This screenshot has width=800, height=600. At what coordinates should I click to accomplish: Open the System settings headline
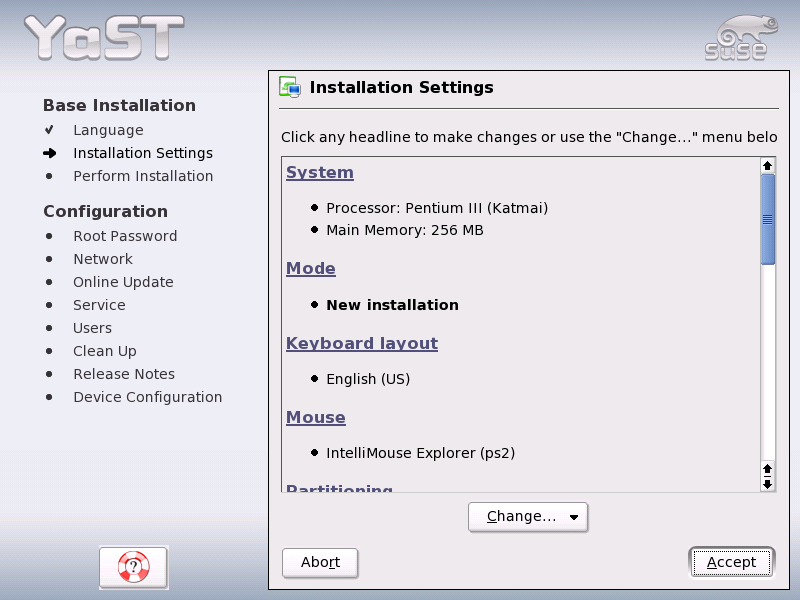pyautogui.click(x=320, y=173)
